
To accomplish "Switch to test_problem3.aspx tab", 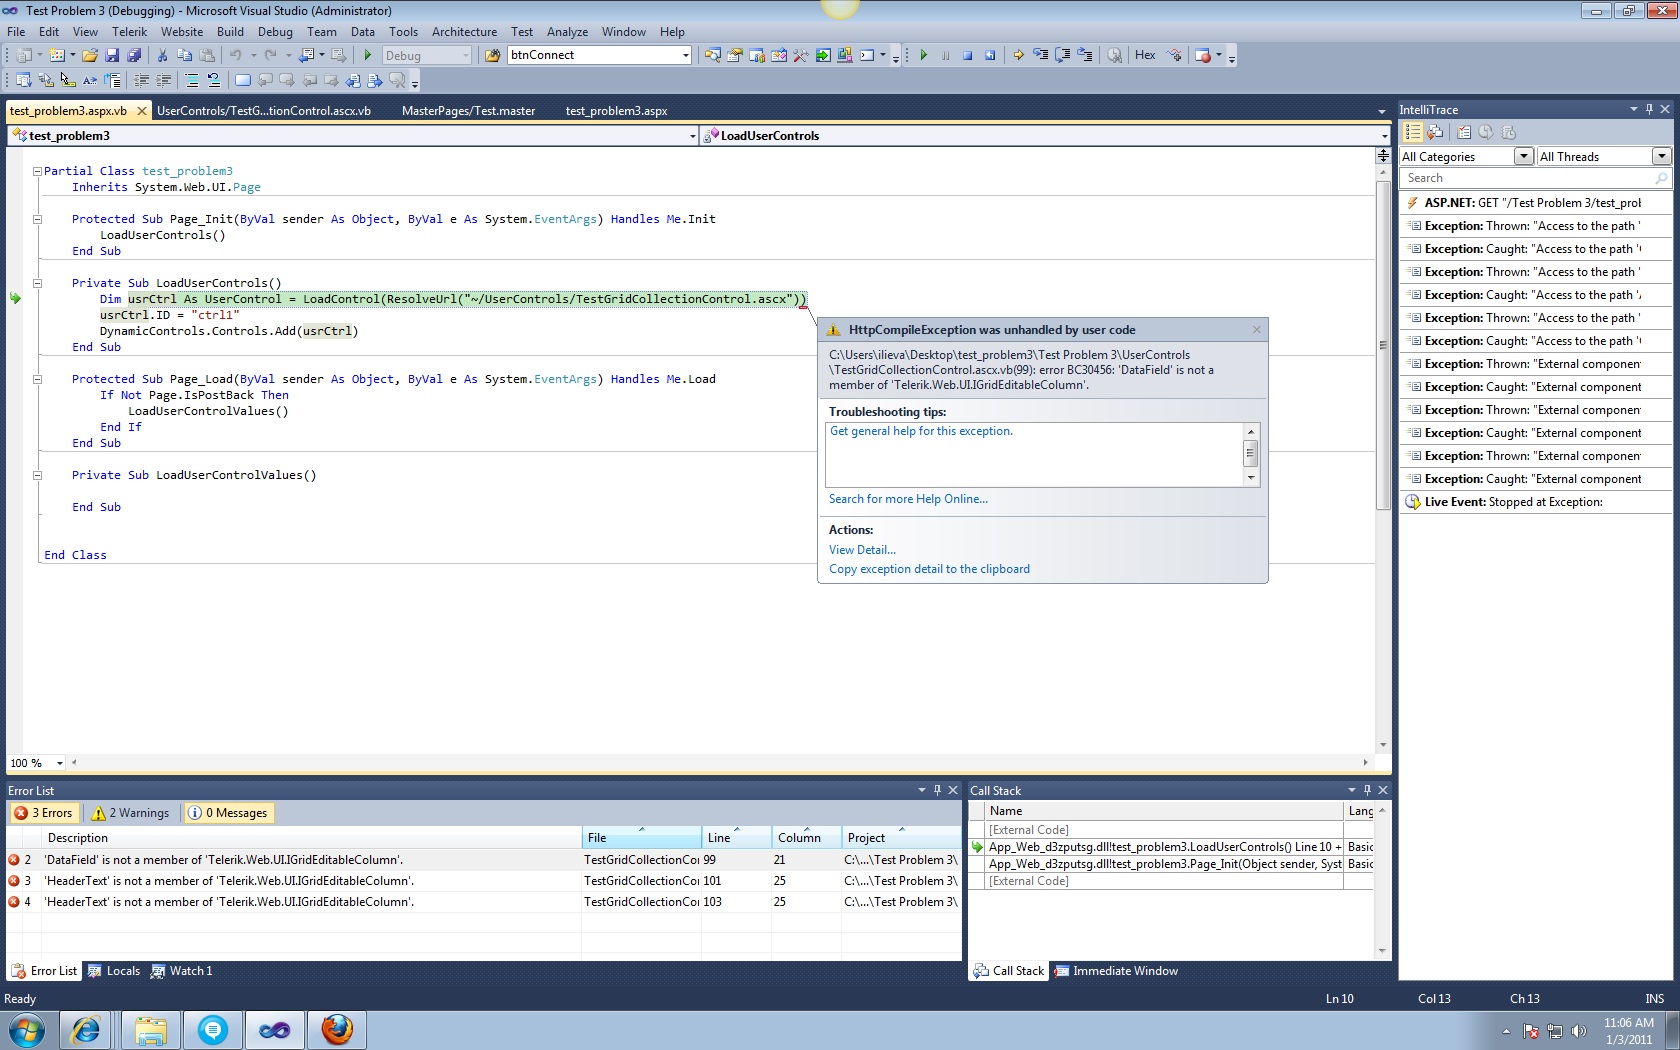I will point(616,111).
